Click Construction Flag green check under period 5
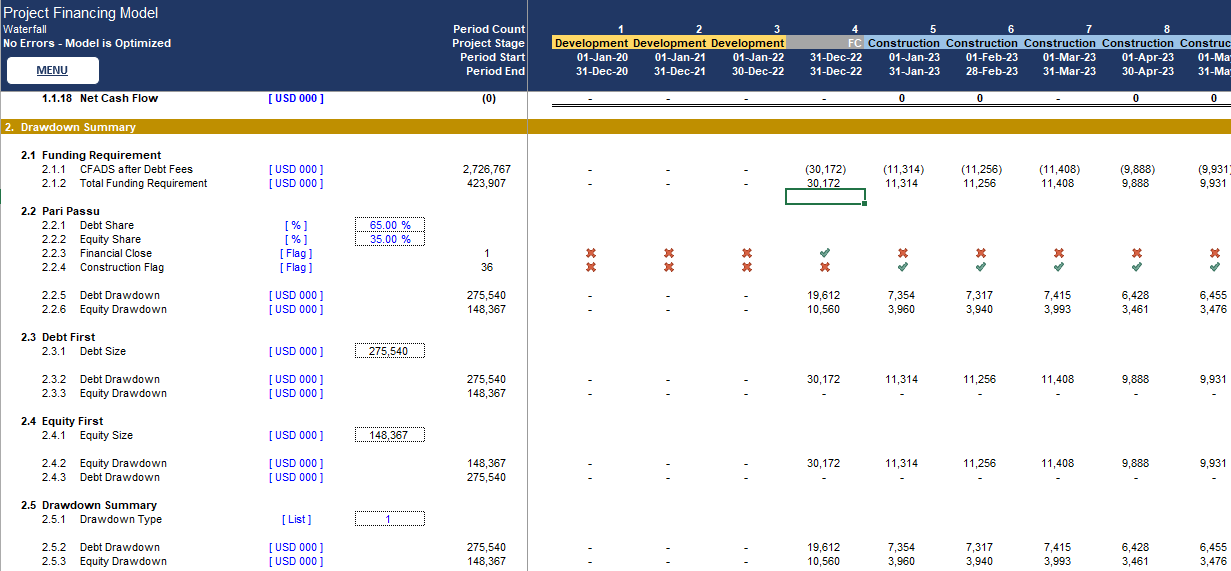The width and height of the screenshot is (1231, 571). coord(903,268)
